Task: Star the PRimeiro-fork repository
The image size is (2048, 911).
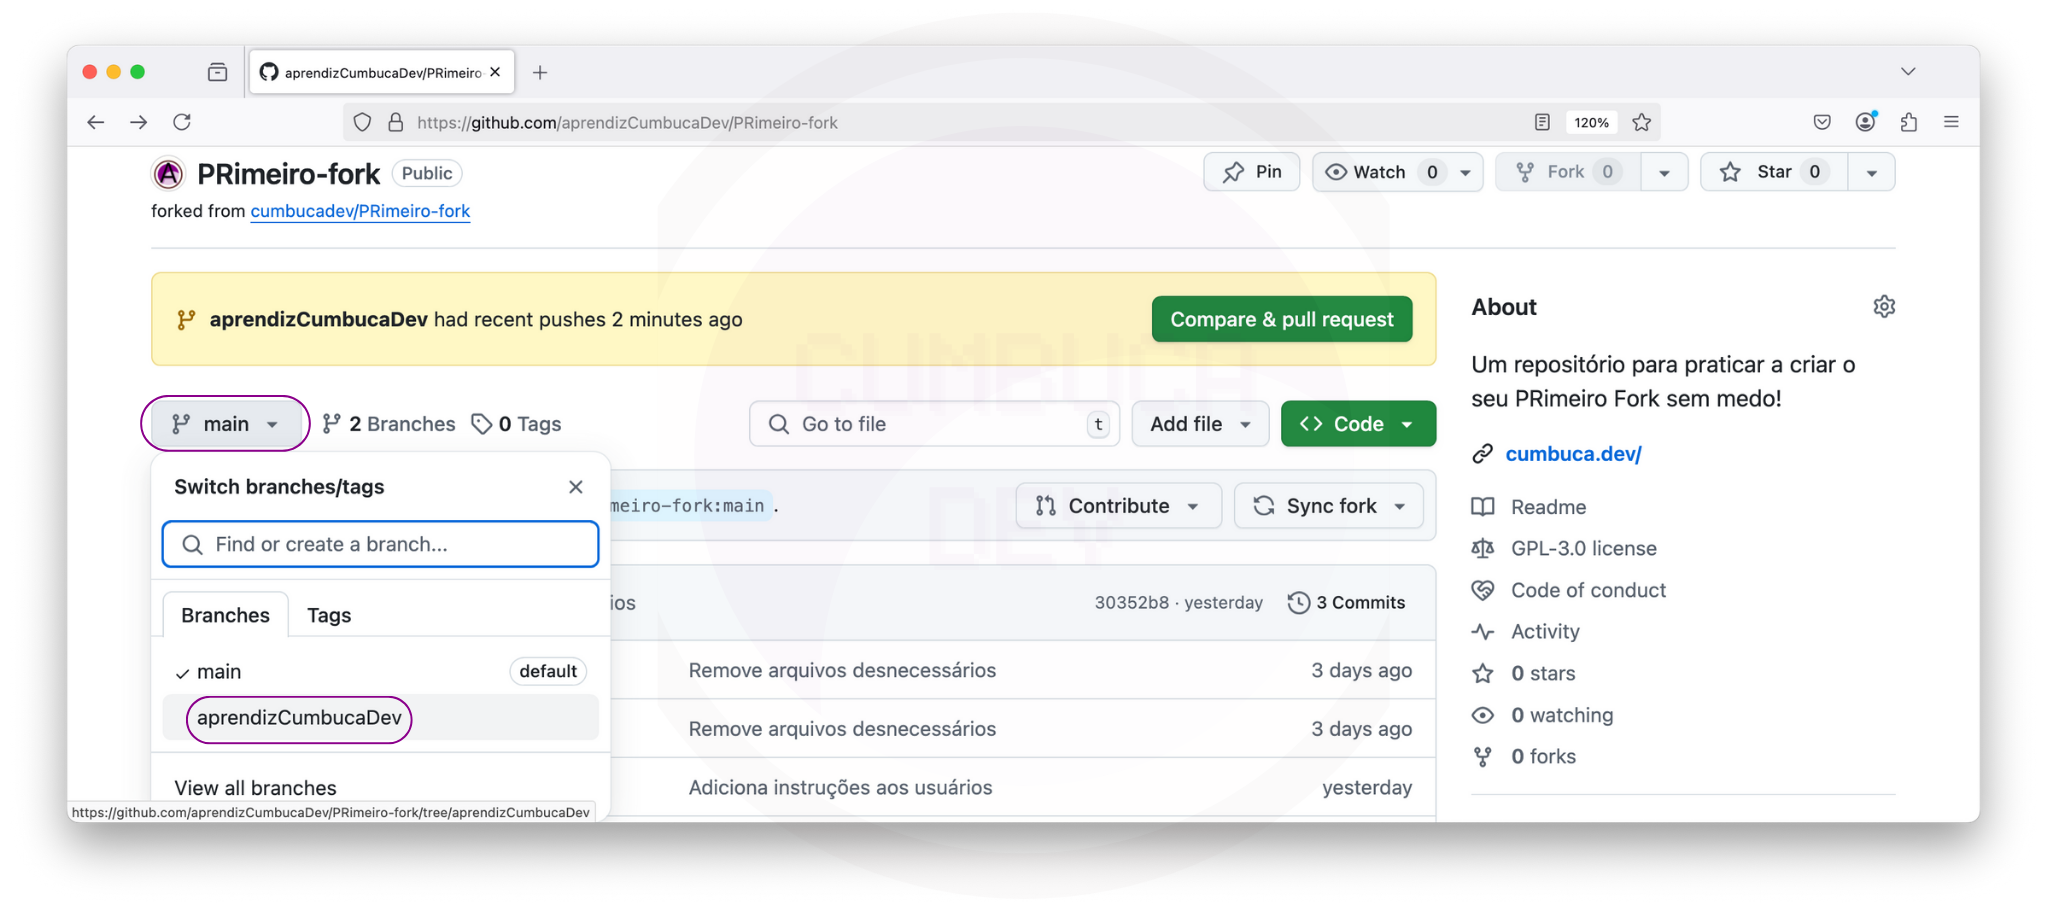Action: click(x=1773, y=172)
